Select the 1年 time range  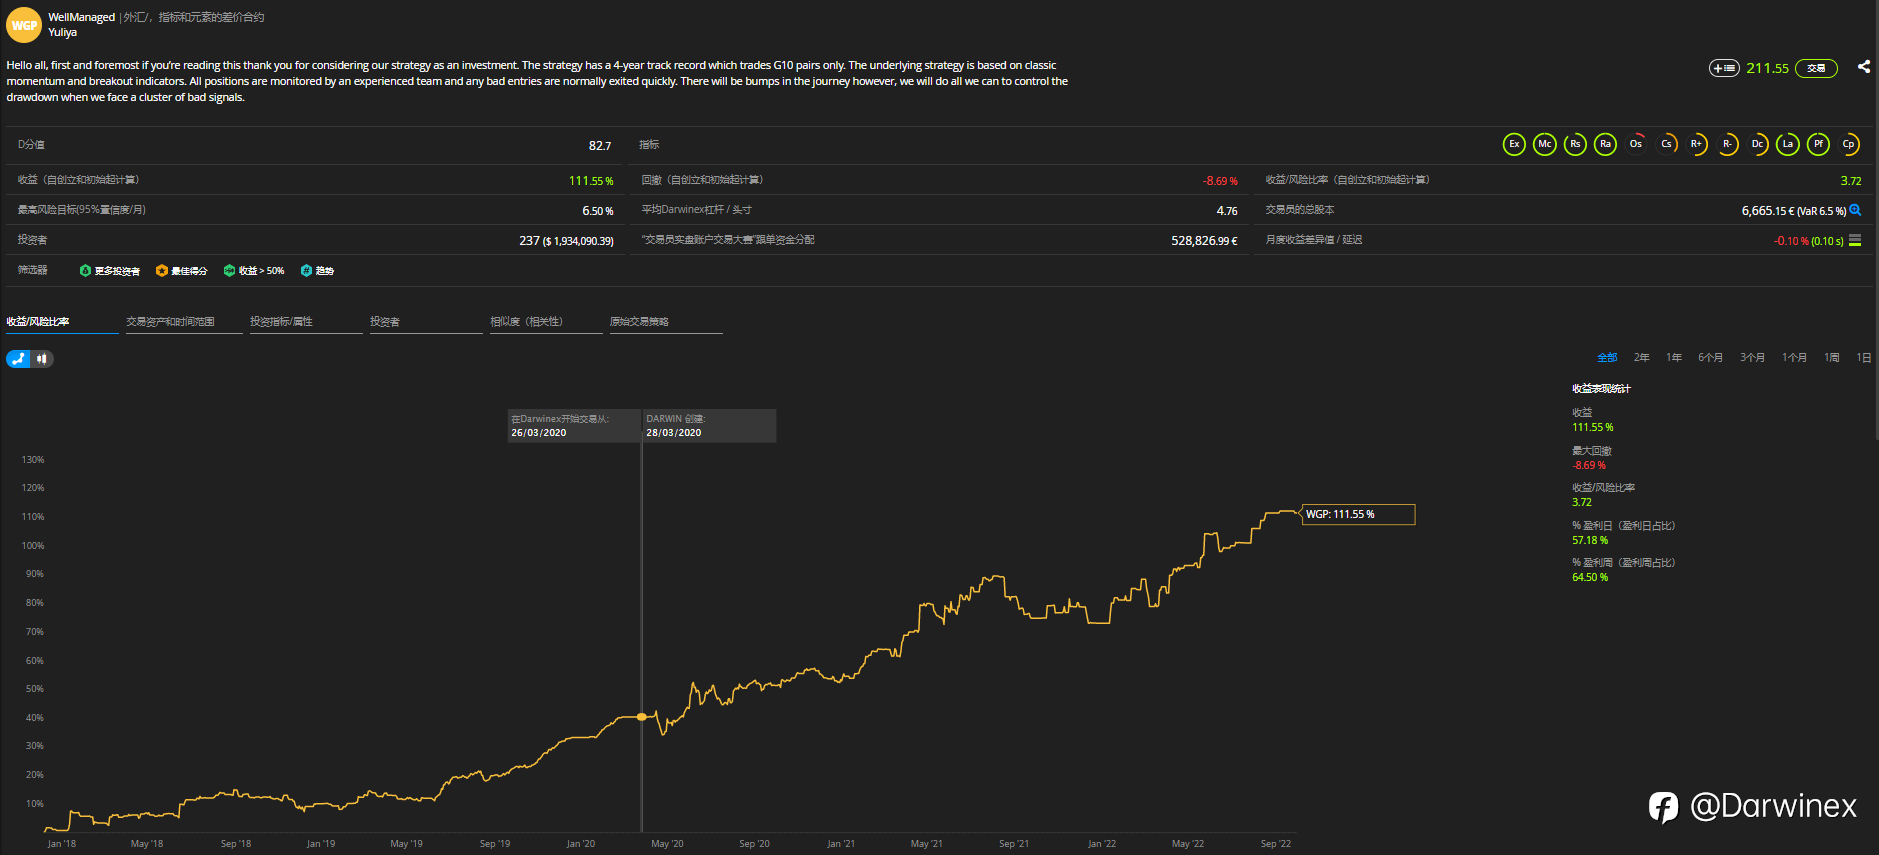point(1674,358)
